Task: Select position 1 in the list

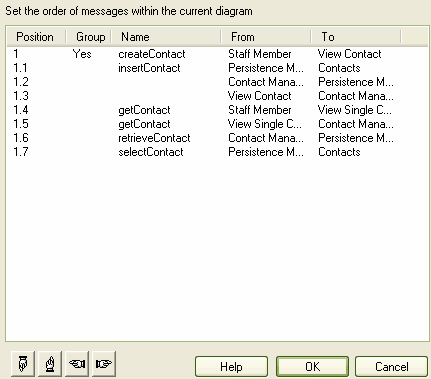Action: tap(16, 54)
